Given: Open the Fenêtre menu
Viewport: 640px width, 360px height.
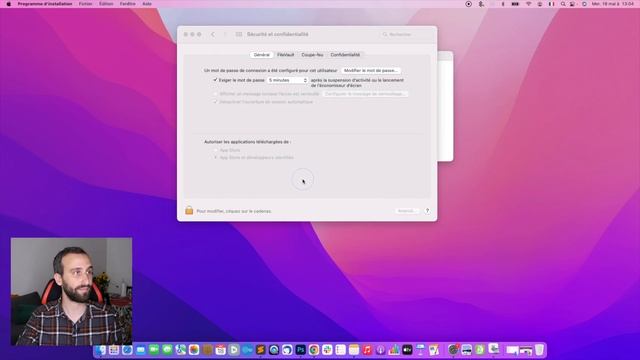Looking at the screenshot, I should point(128,4).
